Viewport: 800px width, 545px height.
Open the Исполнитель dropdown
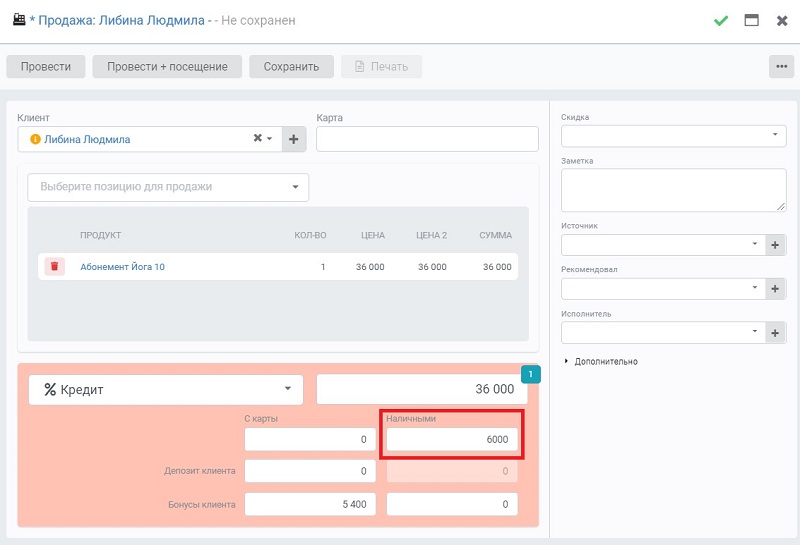point(663,333)
